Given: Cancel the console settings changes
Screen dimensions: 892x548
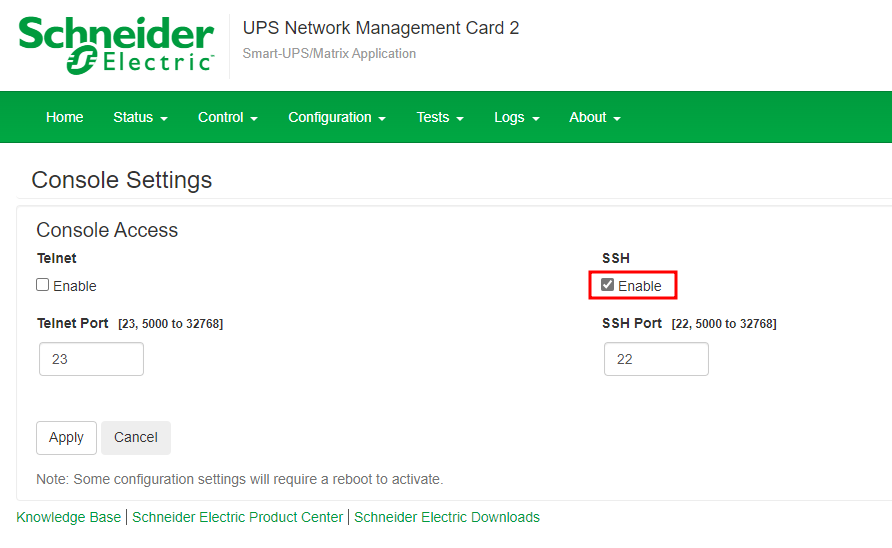Looking at the screenshot, I should (135, 438).
